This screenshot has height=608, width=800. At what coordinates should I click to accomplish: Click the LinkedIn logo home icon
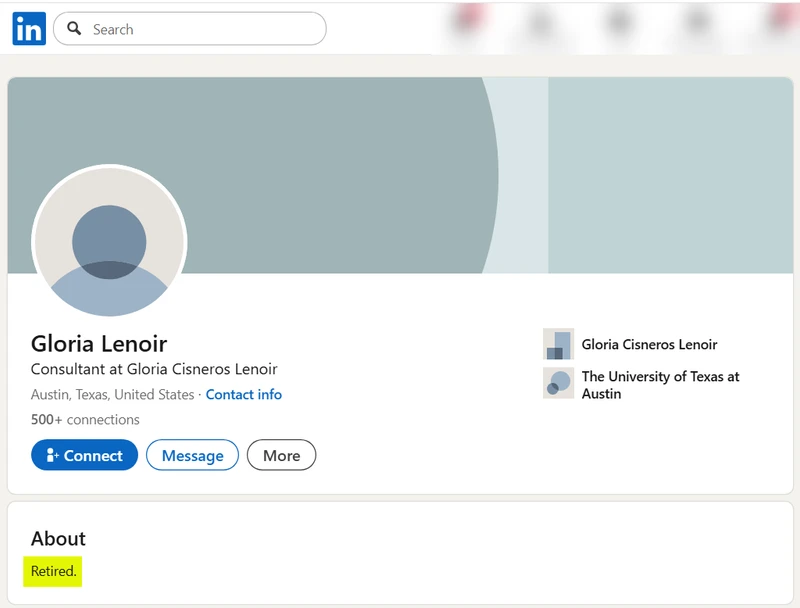click(29, 29)
